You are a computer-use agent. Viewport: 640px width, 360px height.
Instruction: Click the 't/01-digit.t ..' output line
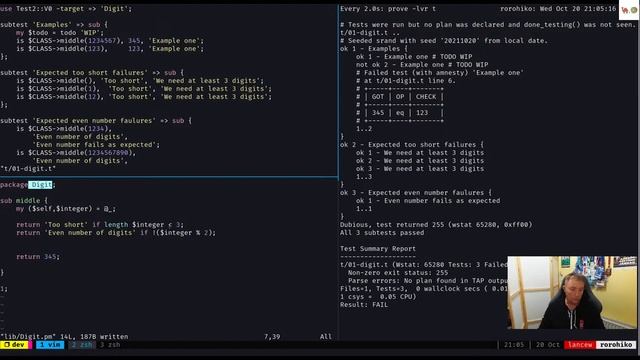point(370,33)
